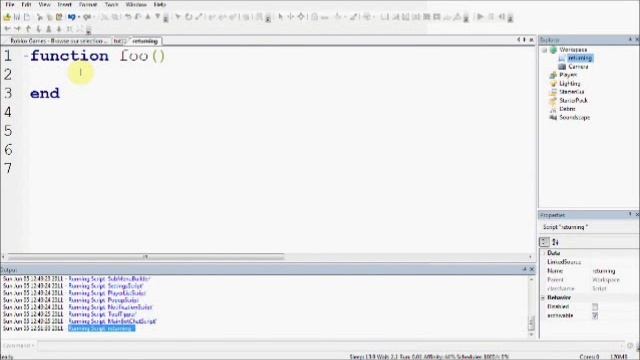Screen dimensions: 640x360
Task: Open the File menu
Action: 10,4
